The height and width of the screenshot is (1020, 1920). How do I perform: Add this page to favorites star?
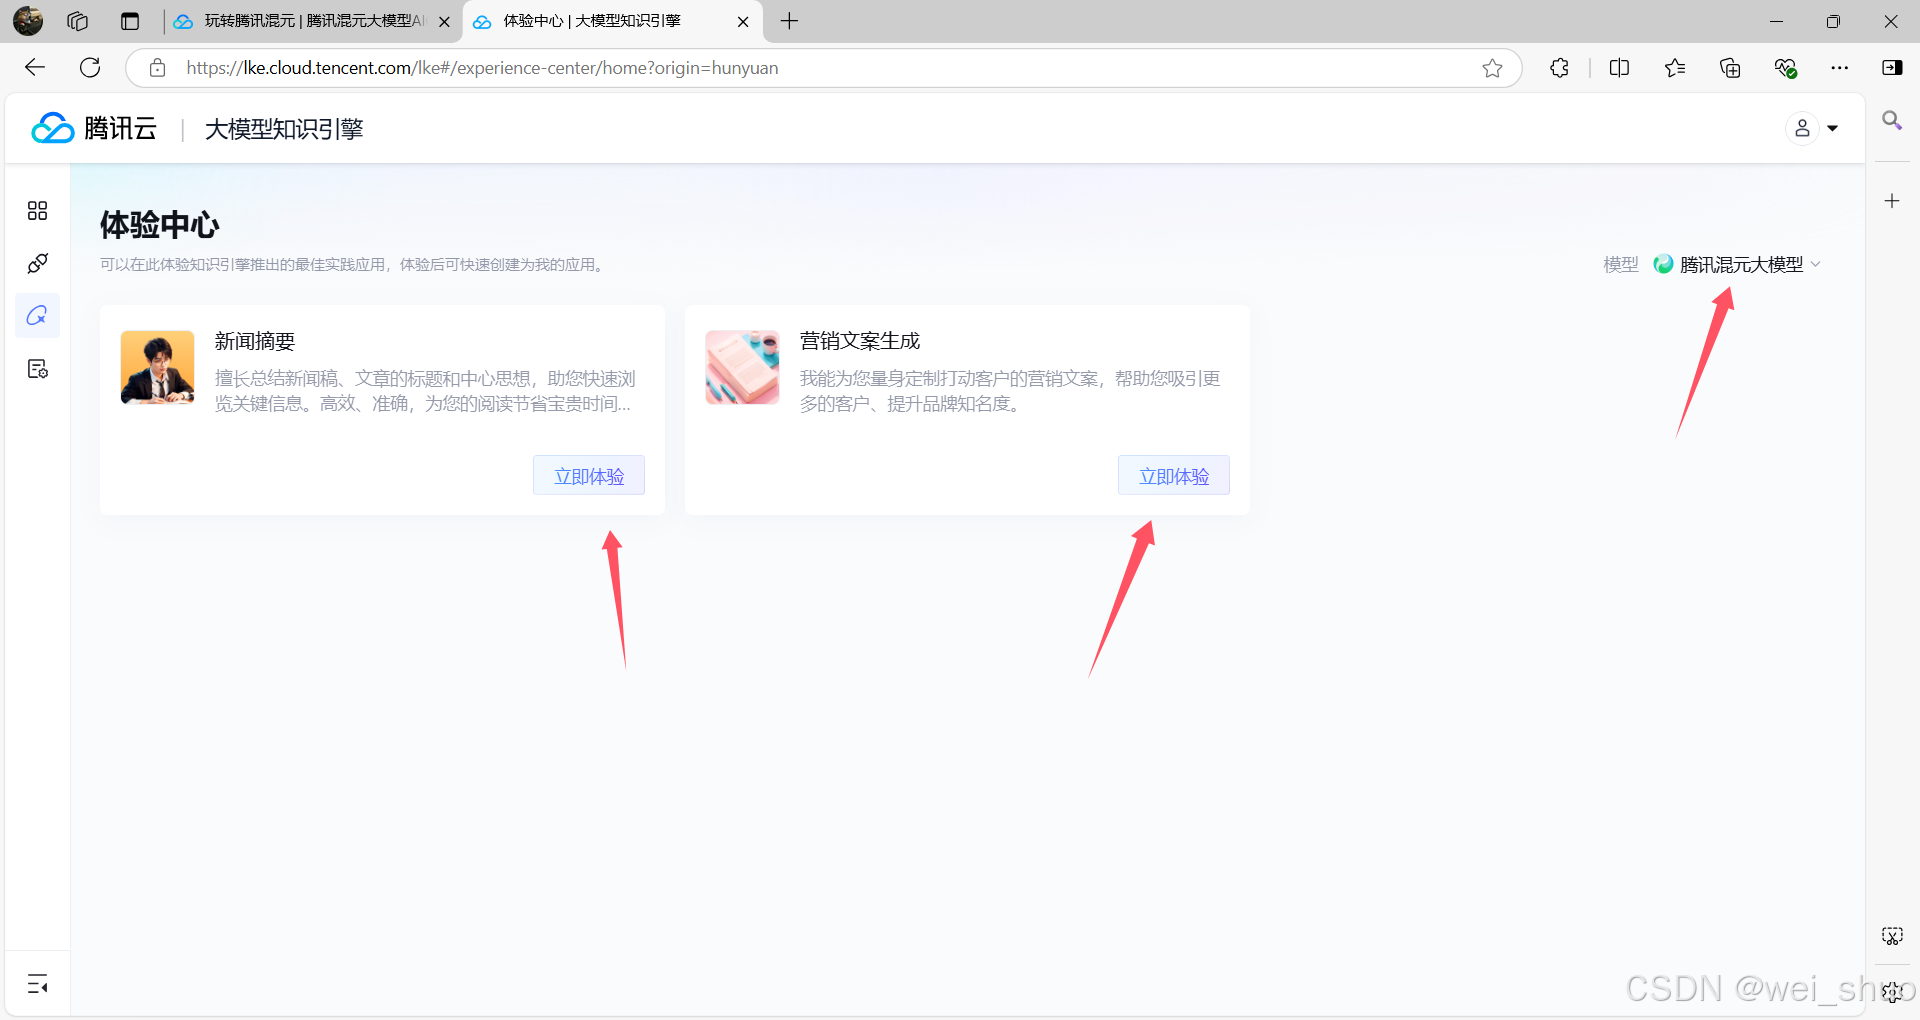pyautogui.click(x=1492, y=68)
